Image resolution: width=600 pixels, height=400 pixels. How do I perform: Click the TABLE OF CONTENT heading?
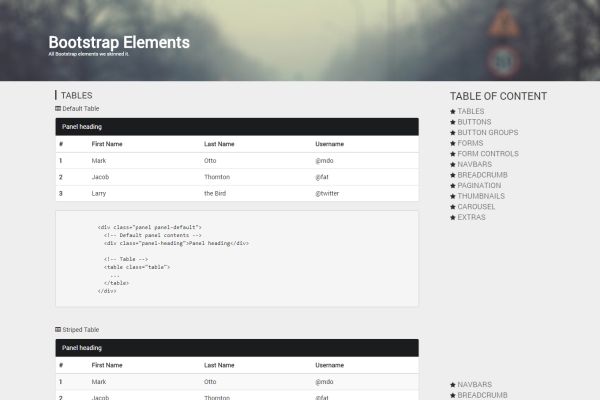[x=498, y=96]
